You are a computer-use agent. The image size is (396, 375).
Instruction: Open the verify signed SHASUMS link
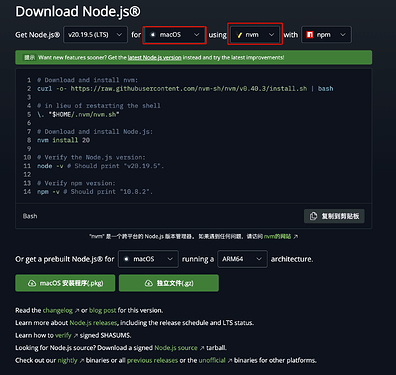(63, 335)
